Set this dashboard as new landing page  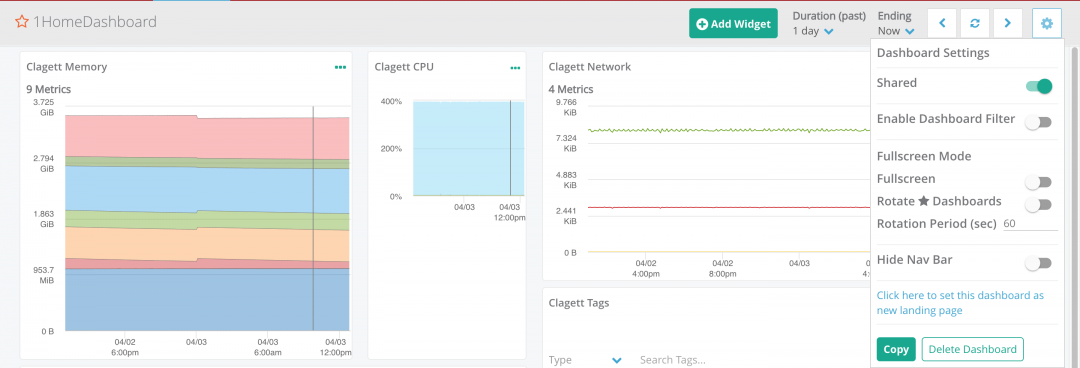pos(960,303)
